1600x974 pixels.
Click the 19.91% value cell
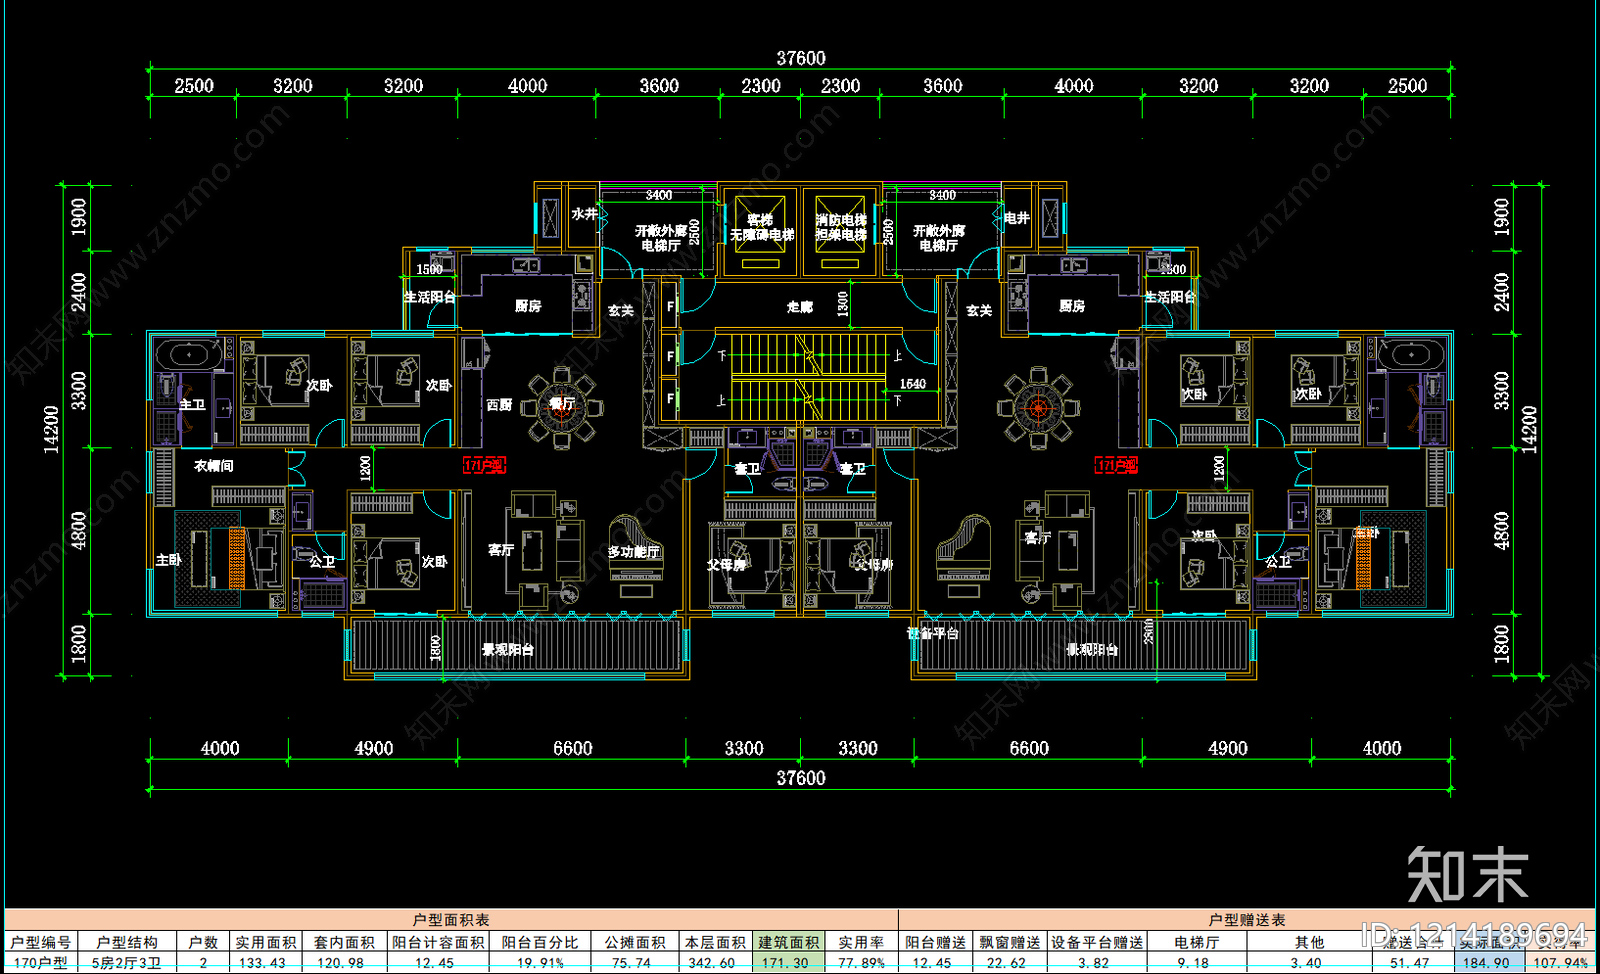pos(540,963)
